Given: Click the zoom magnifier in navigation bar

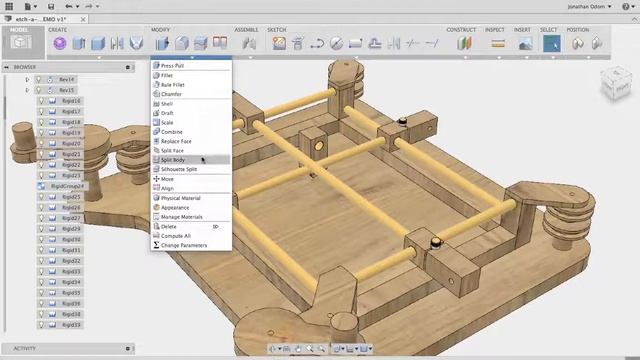Looking at the screenshot, I should point(310,349).
